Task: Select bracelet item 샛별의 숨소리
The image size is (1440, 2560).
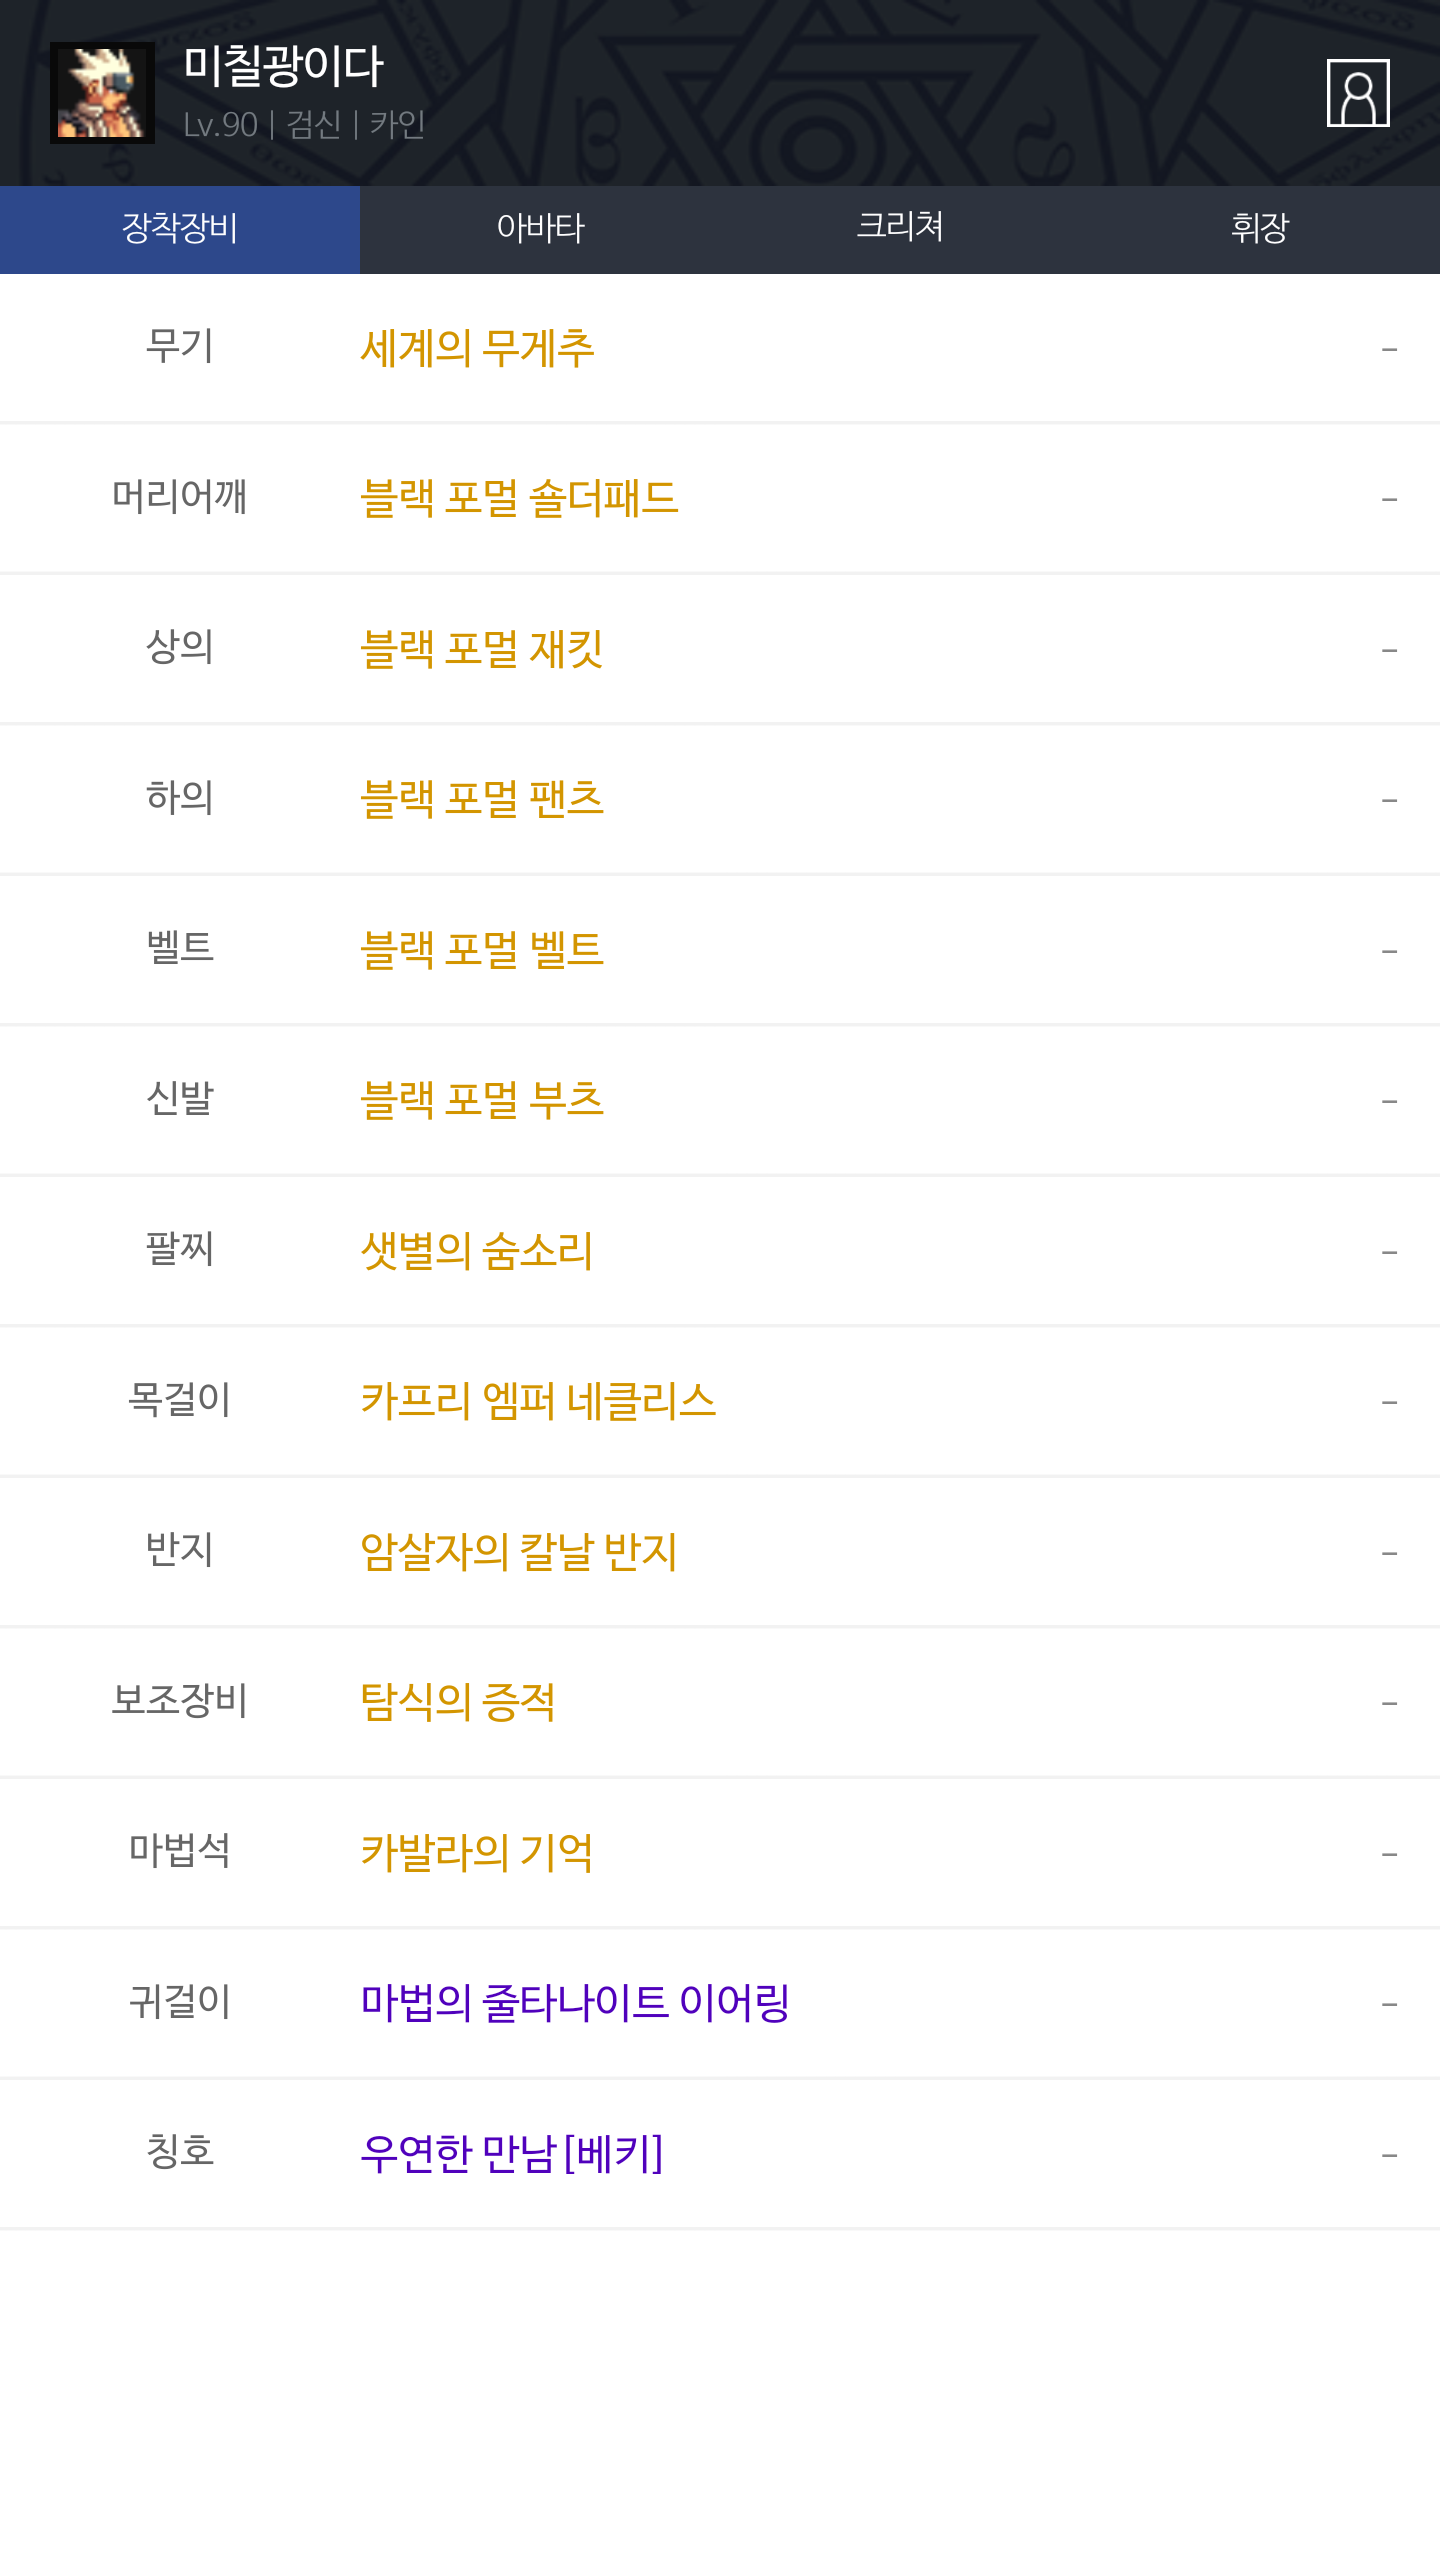Action: (477, 1251)
